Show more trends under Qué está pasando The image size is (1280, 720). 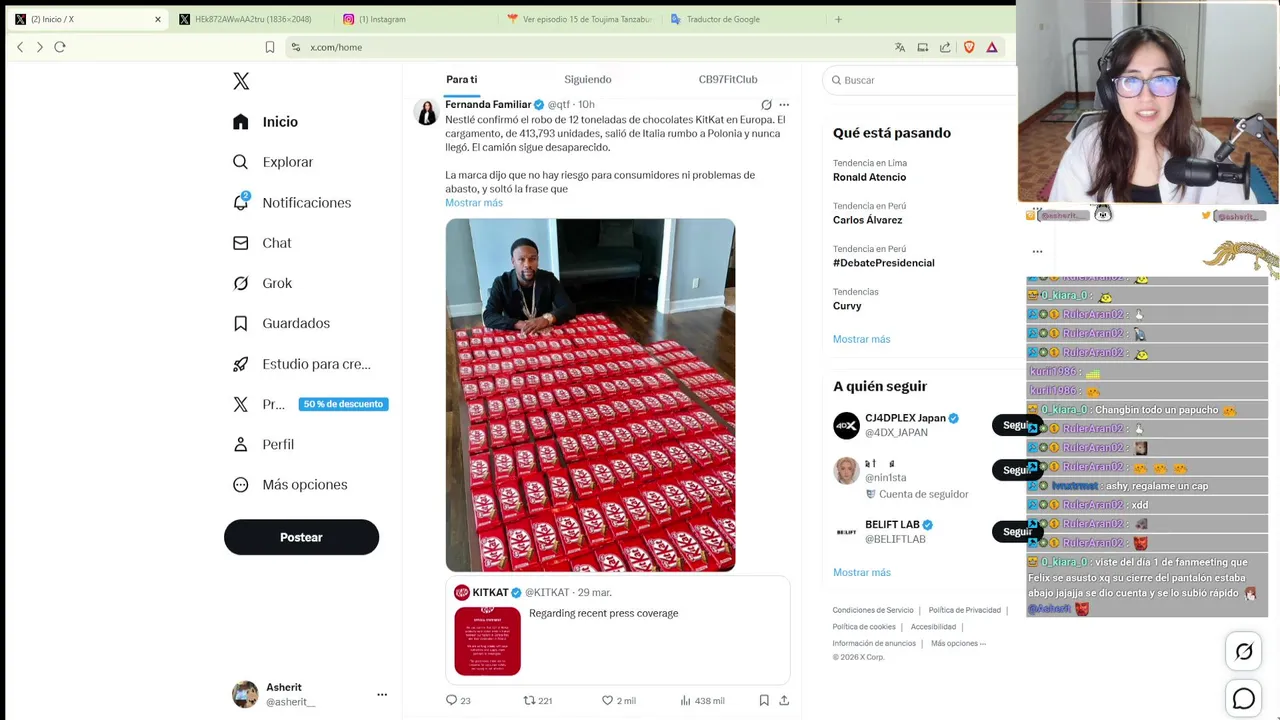coord(861,339)
